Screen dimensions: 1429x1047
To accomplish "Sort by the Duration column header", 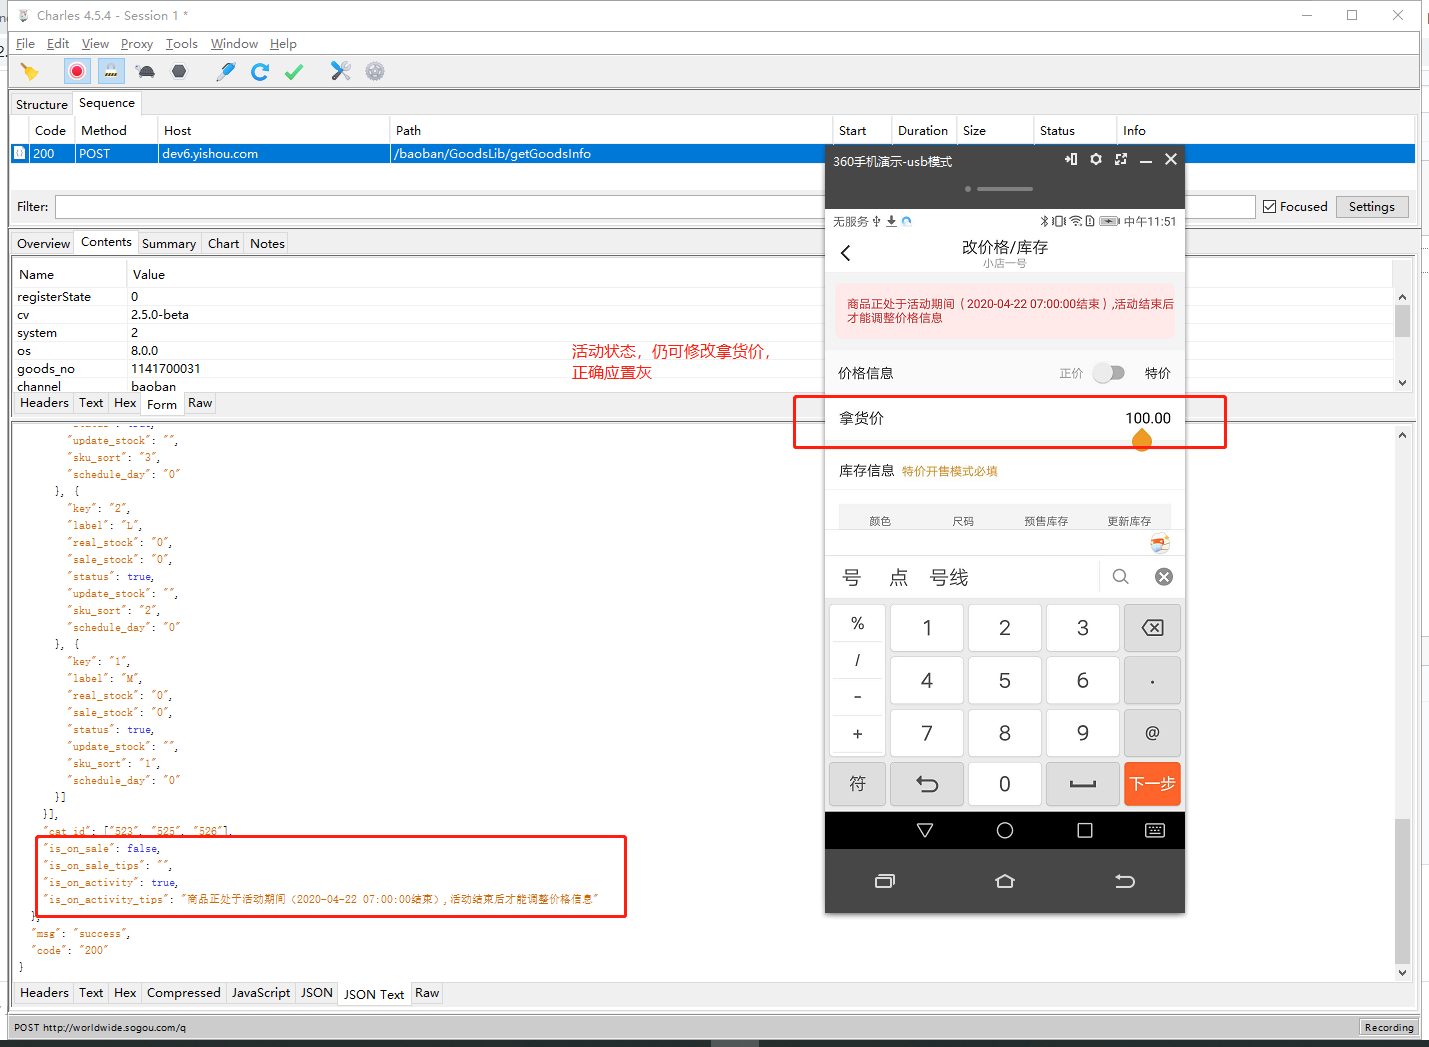I will (x=922, y=131).
